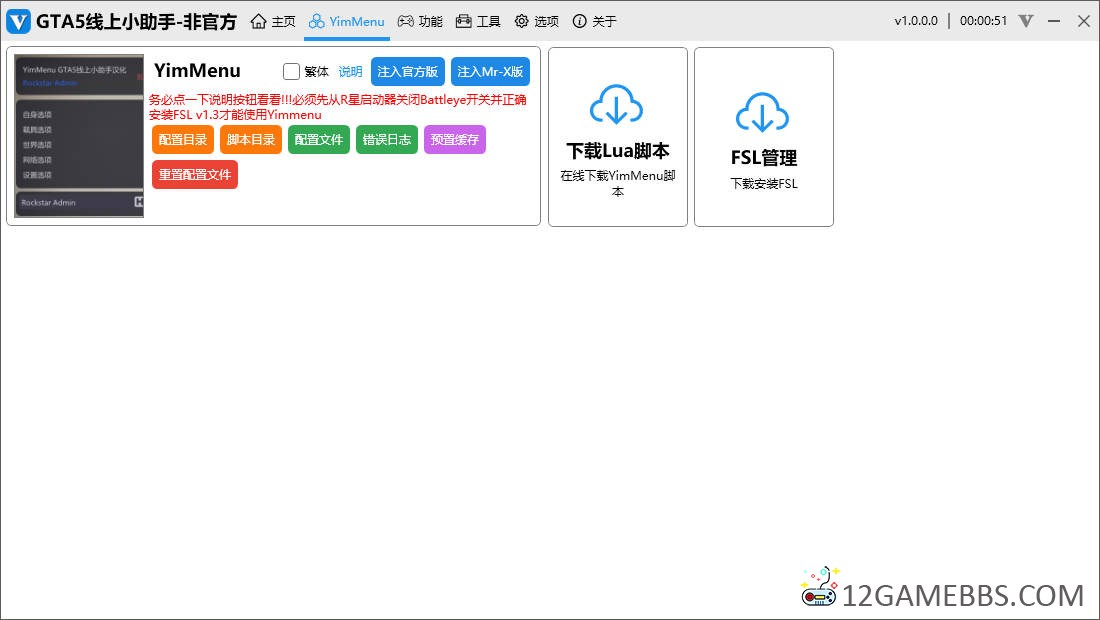Viewport: 1100px width, 620px height.
Task: Close the helper window
Action: tap(1083, 21)
